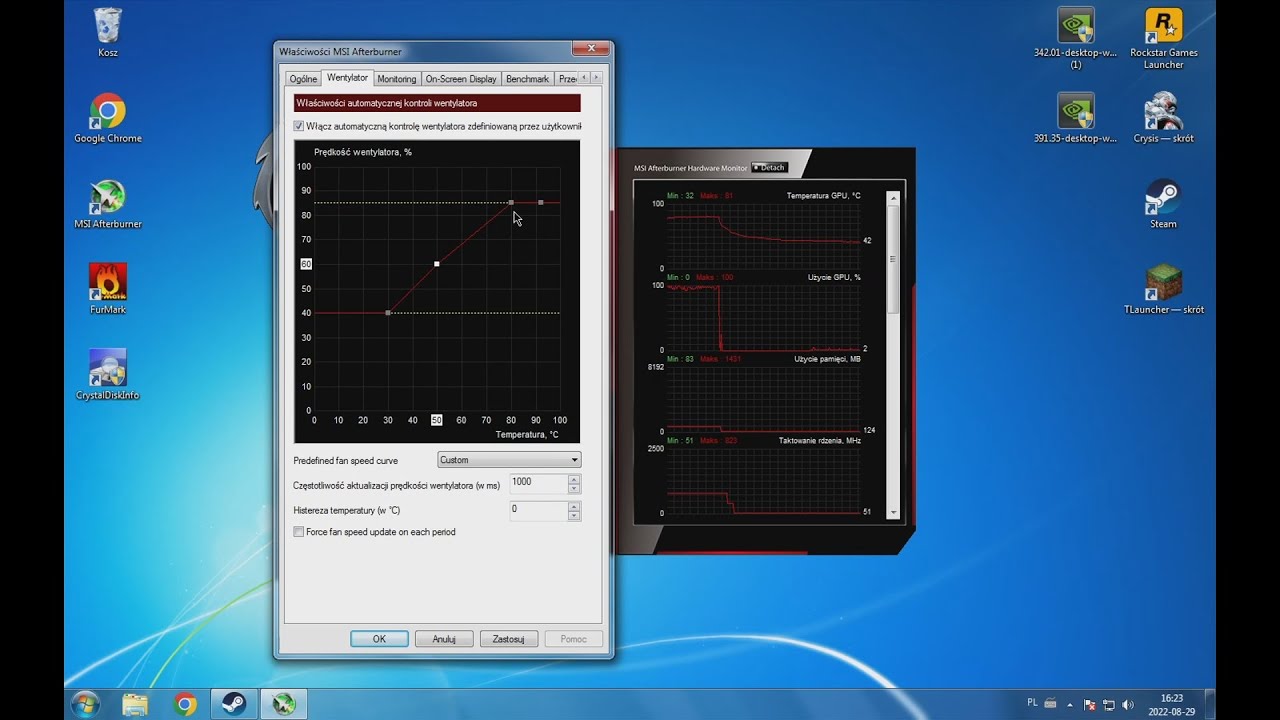Viewport: 1280px width, 720px height.
Task: Open the Crysis shortcut icon
Action: 1163,117
